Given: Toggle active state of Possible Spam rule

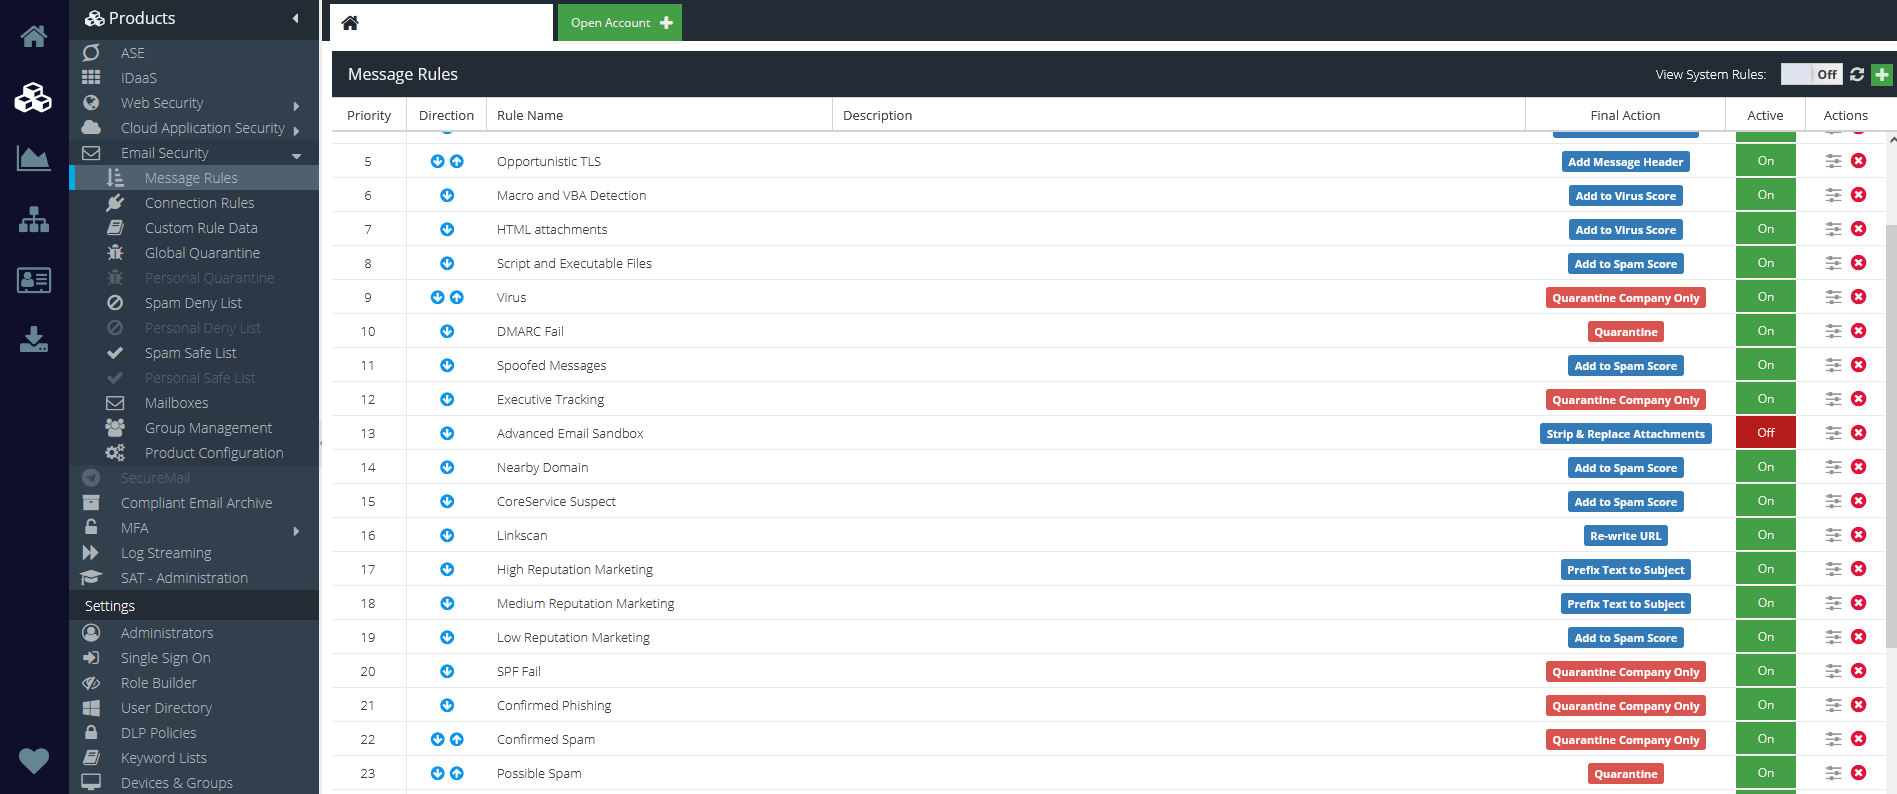Looking at the screenshot, I should (x=1766, y=773).
